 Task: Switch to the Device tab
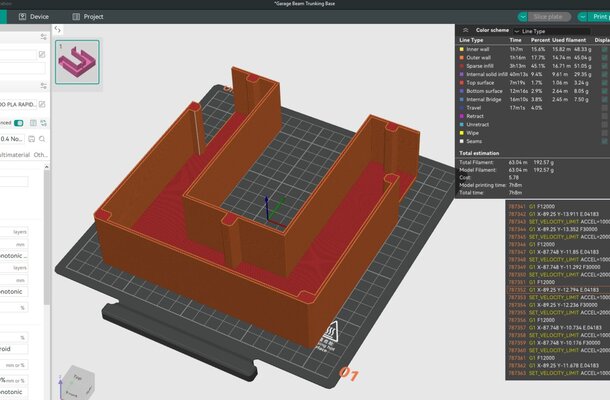click(34, 17)
